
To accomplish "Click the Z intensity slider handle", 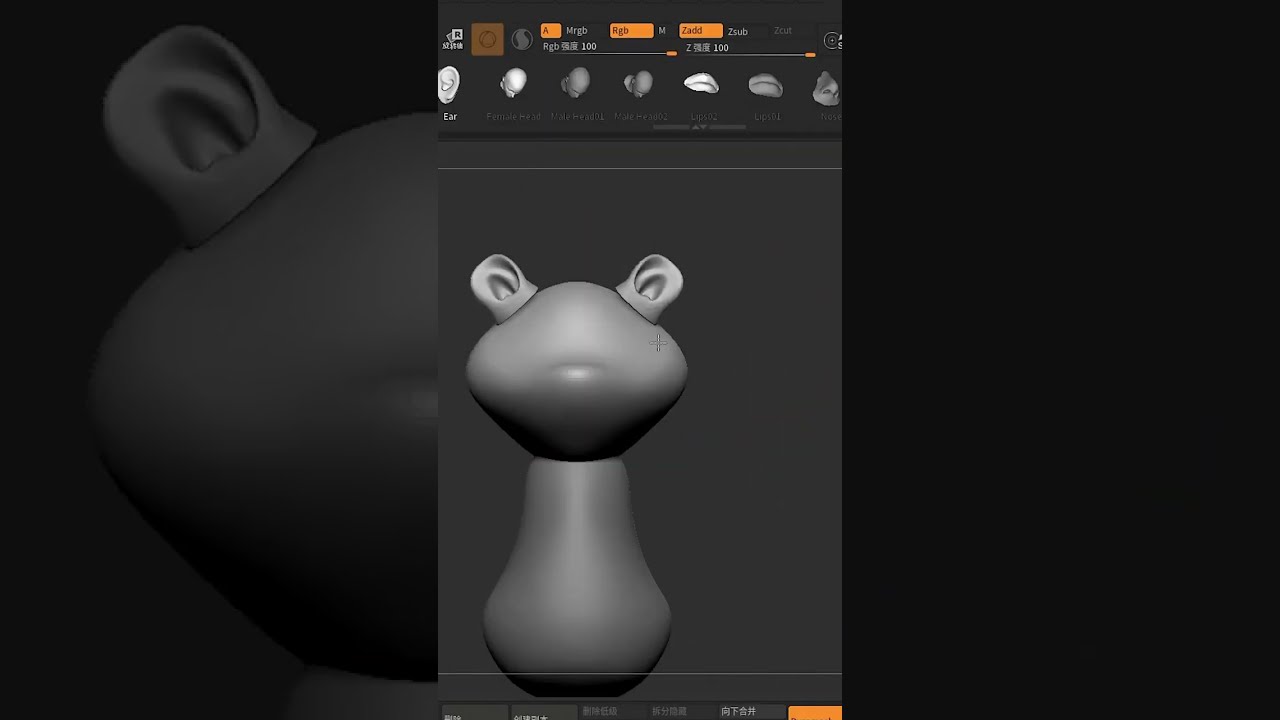I will [810, 55].
